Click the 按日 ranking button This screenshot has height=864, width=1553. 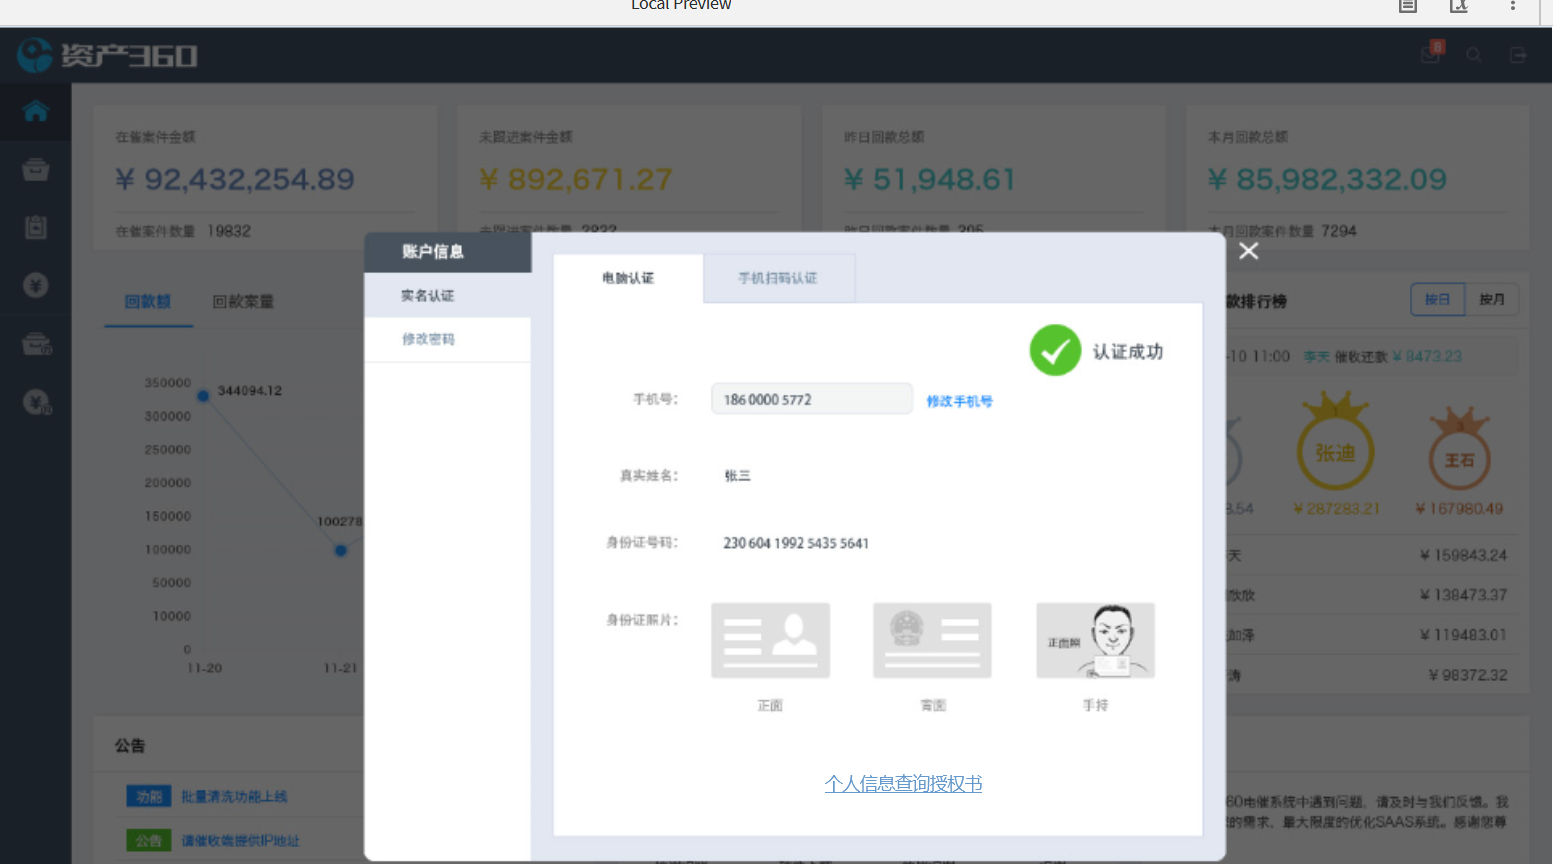pyautogui.click(x=1438, y=300)
